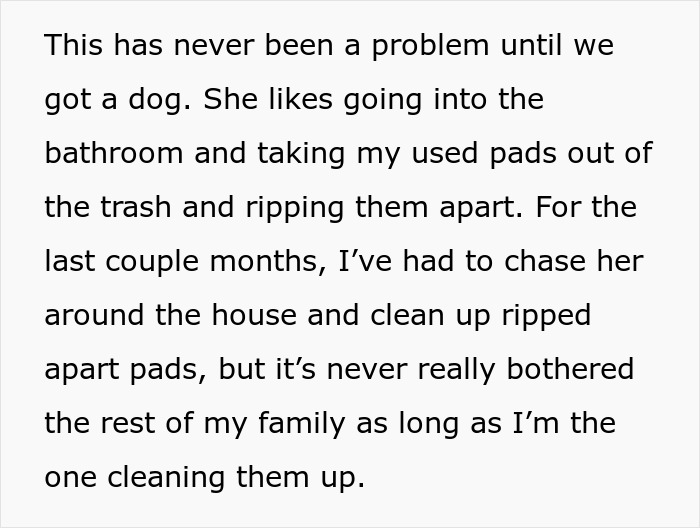The height and width of the screenshot is (528, 700).
Task: Select the word "dog." in second line
Action: click(x=159, y=102)
